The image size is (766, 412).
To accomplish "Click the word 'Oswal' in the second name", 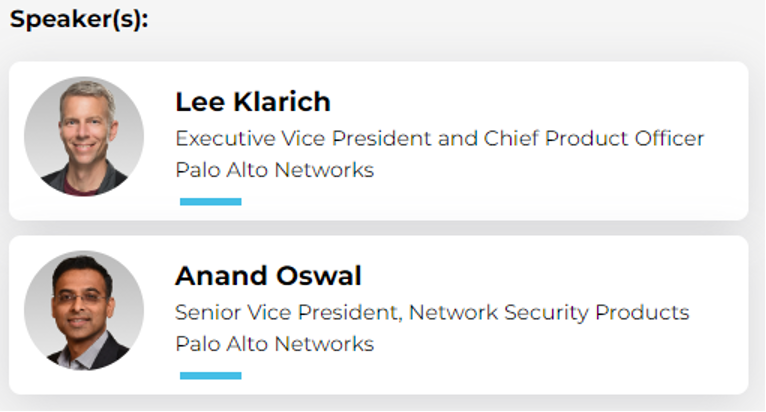I will (319, 276).
